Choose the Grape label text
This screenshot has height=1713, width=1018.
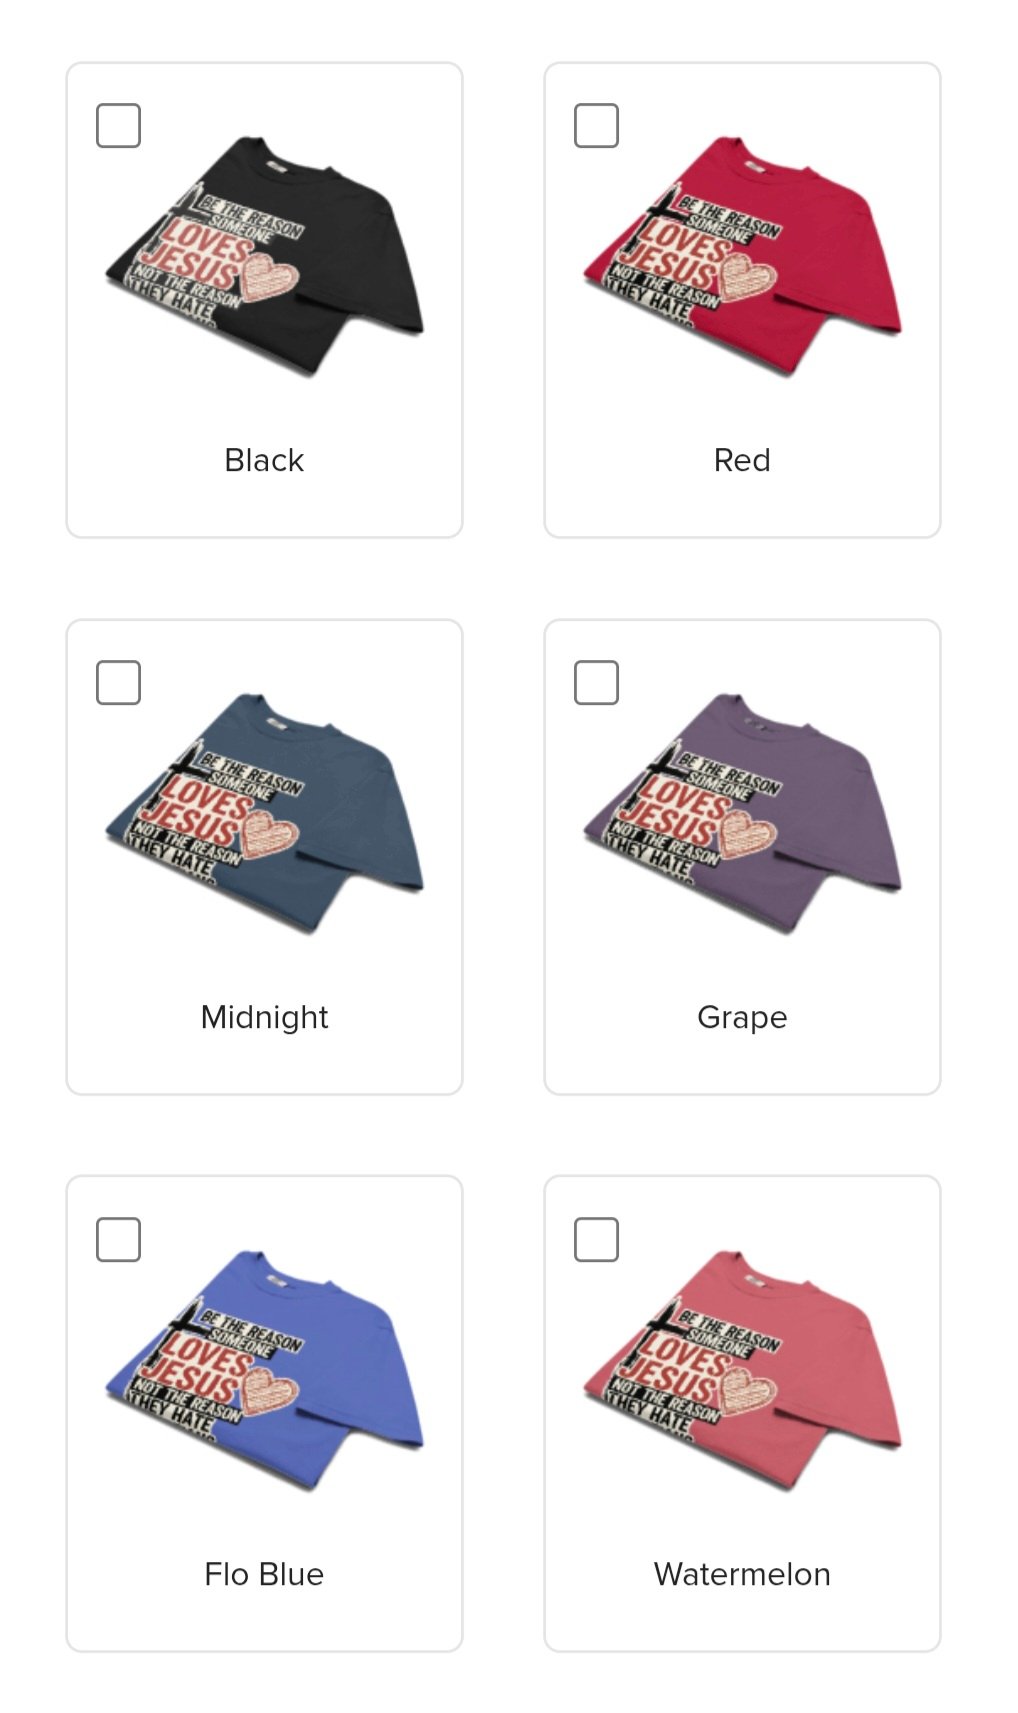(x=742, y=1018)
